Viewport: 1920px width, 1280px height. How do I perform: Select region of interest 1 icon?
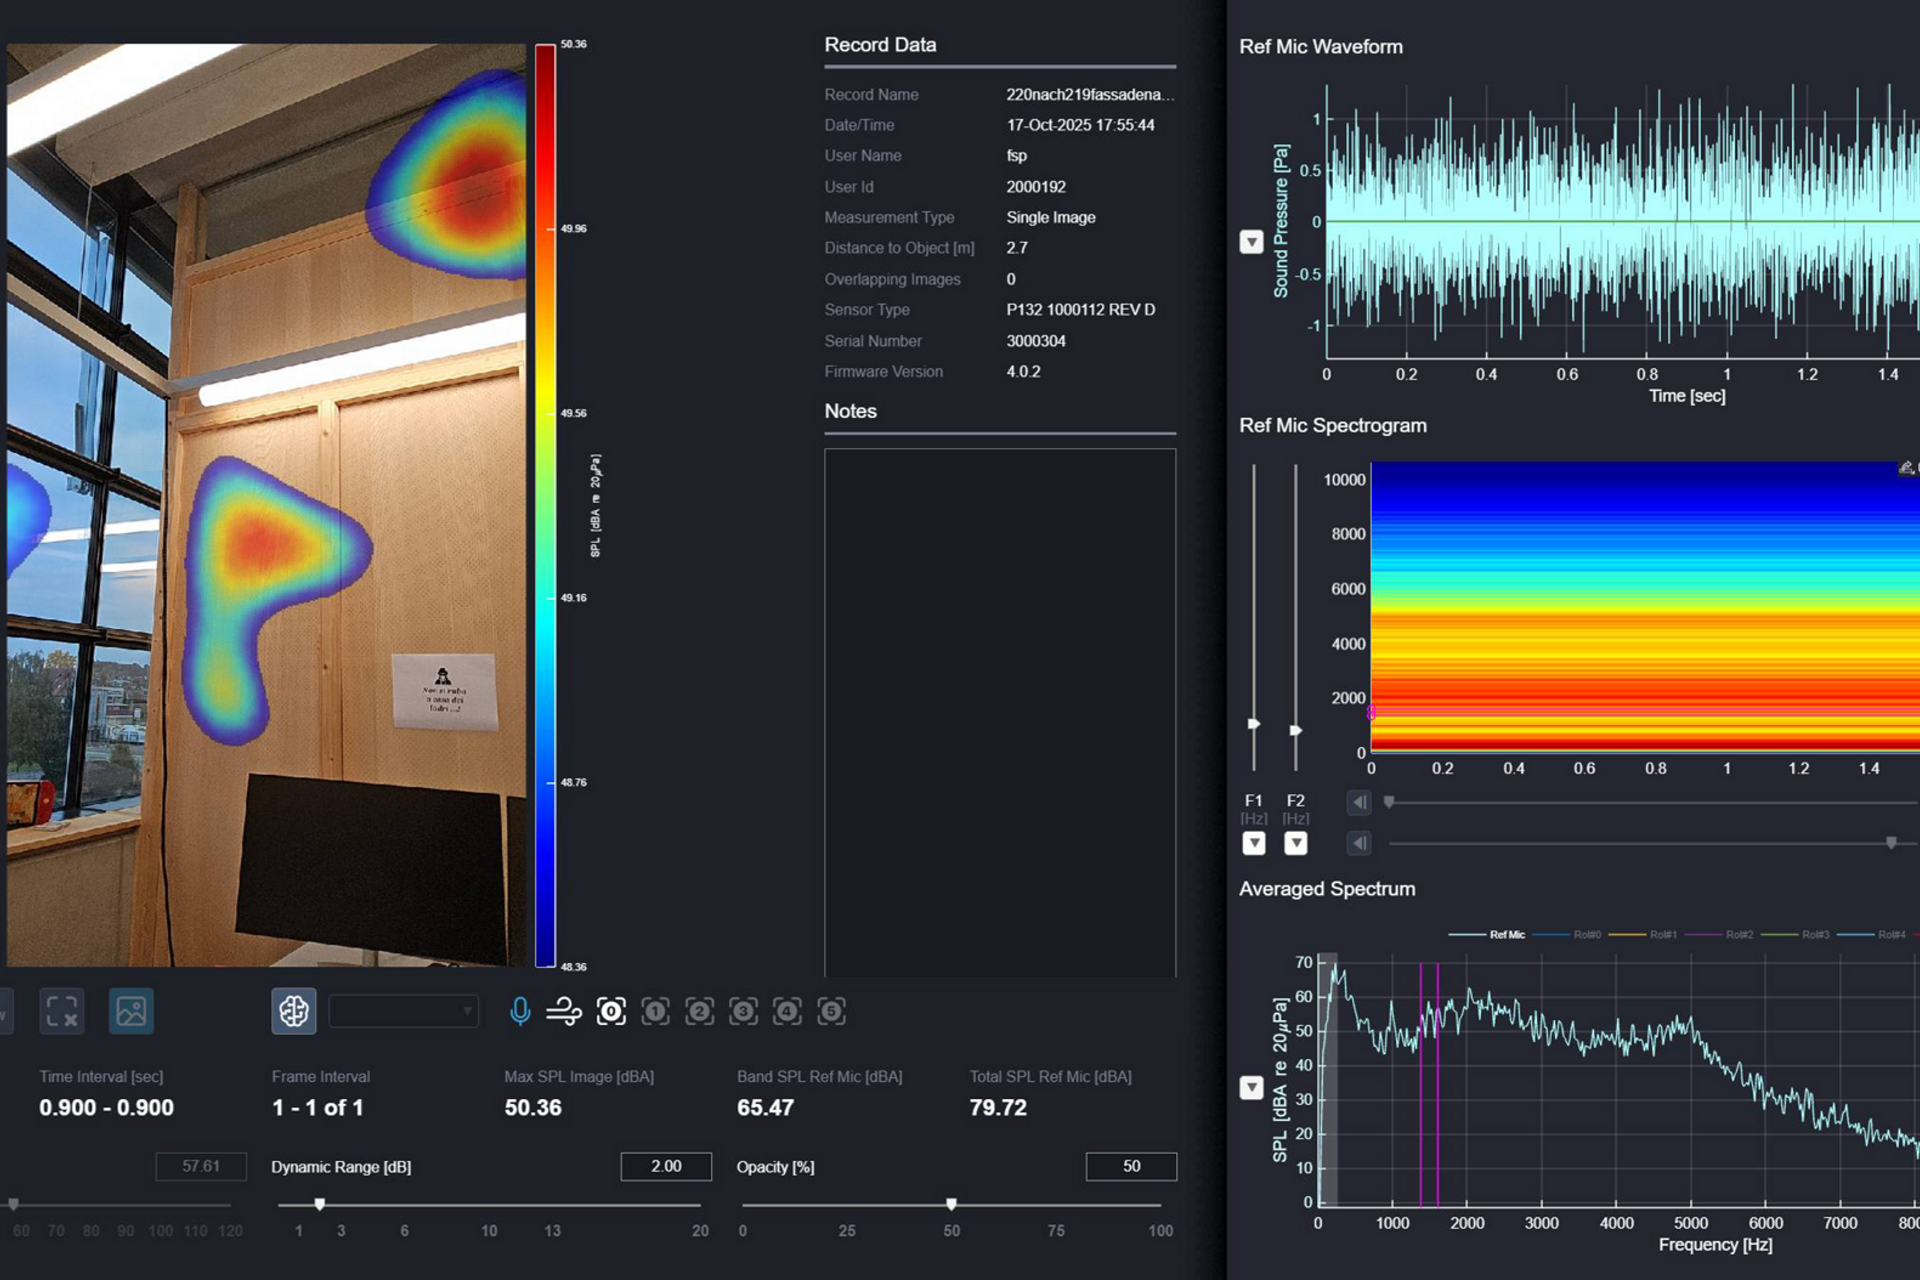(x=655, y=1011)
